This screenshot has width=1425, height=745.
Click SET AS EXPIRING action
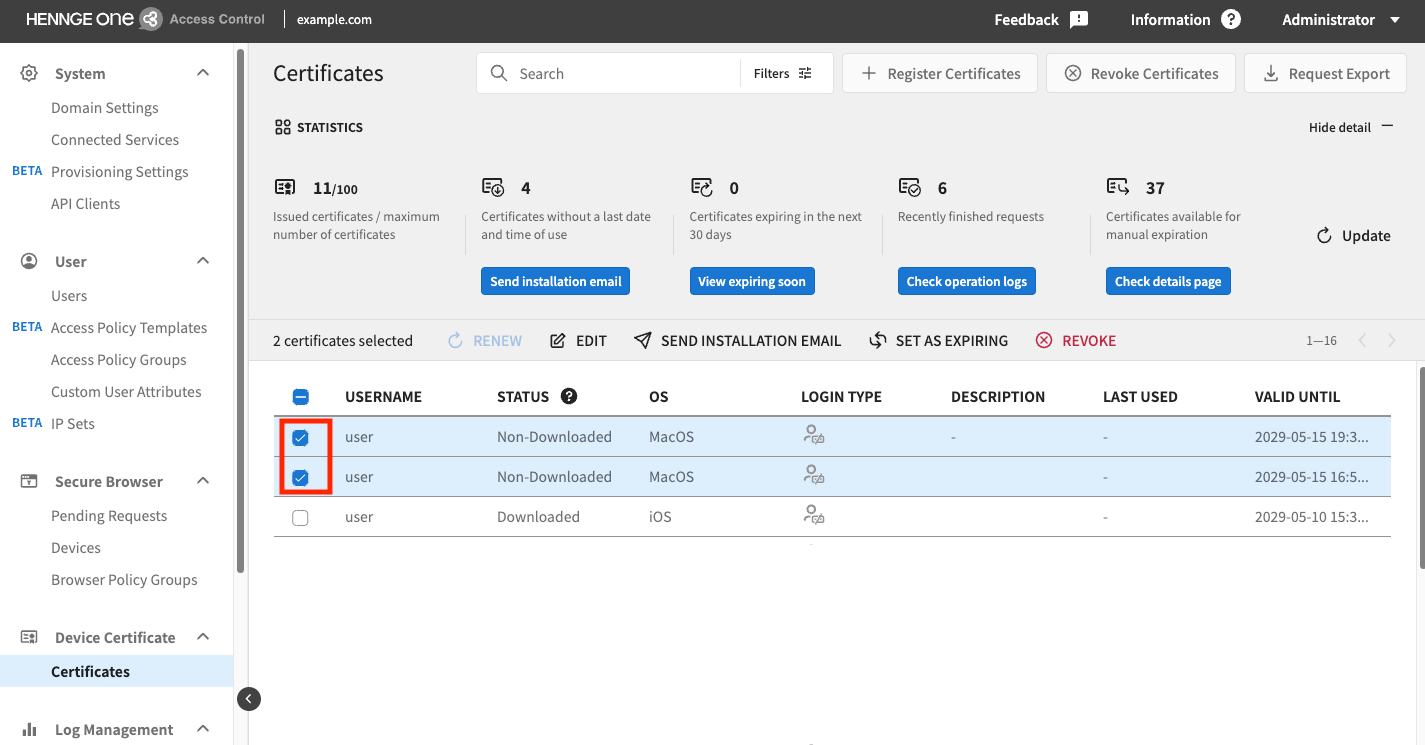938,341
